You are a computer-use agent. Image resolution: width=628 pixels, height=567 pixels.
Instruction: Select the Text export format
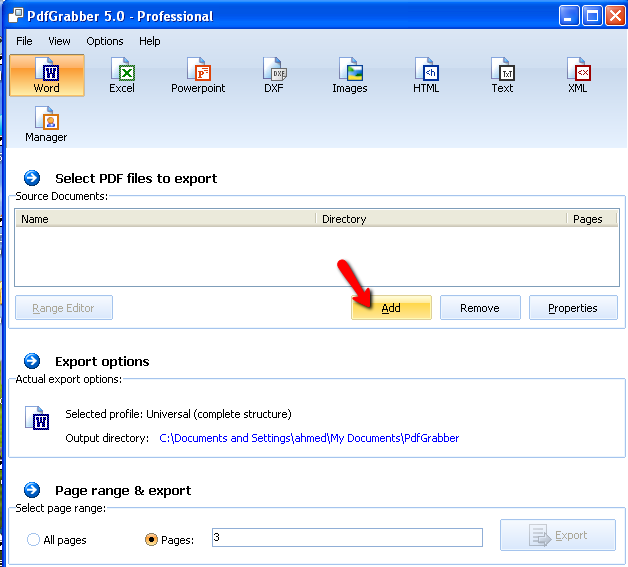[502, 75]
